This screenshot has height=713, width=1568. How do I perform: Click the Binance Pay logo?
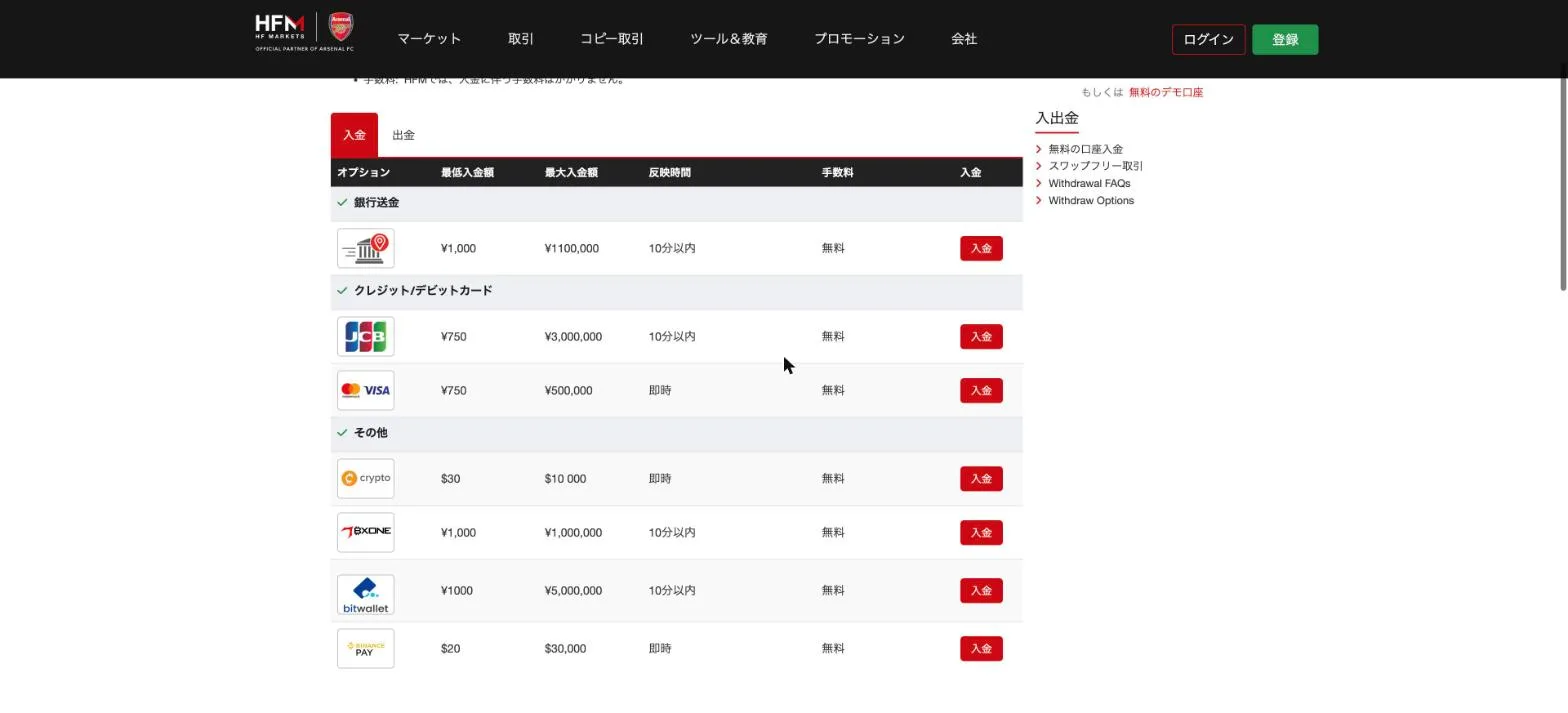pos(366,649)
